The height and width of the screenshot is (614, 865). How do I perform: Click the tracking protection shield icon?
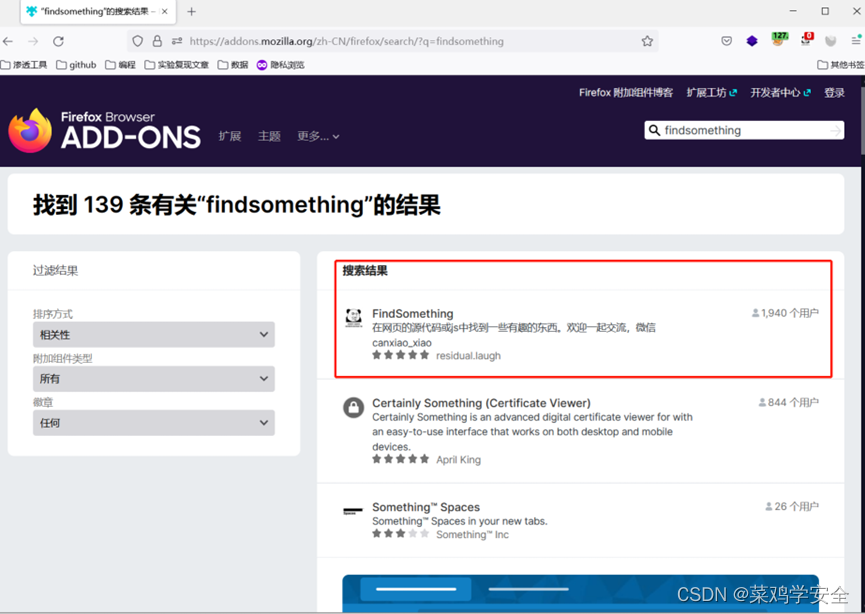(x=137, y=41)
